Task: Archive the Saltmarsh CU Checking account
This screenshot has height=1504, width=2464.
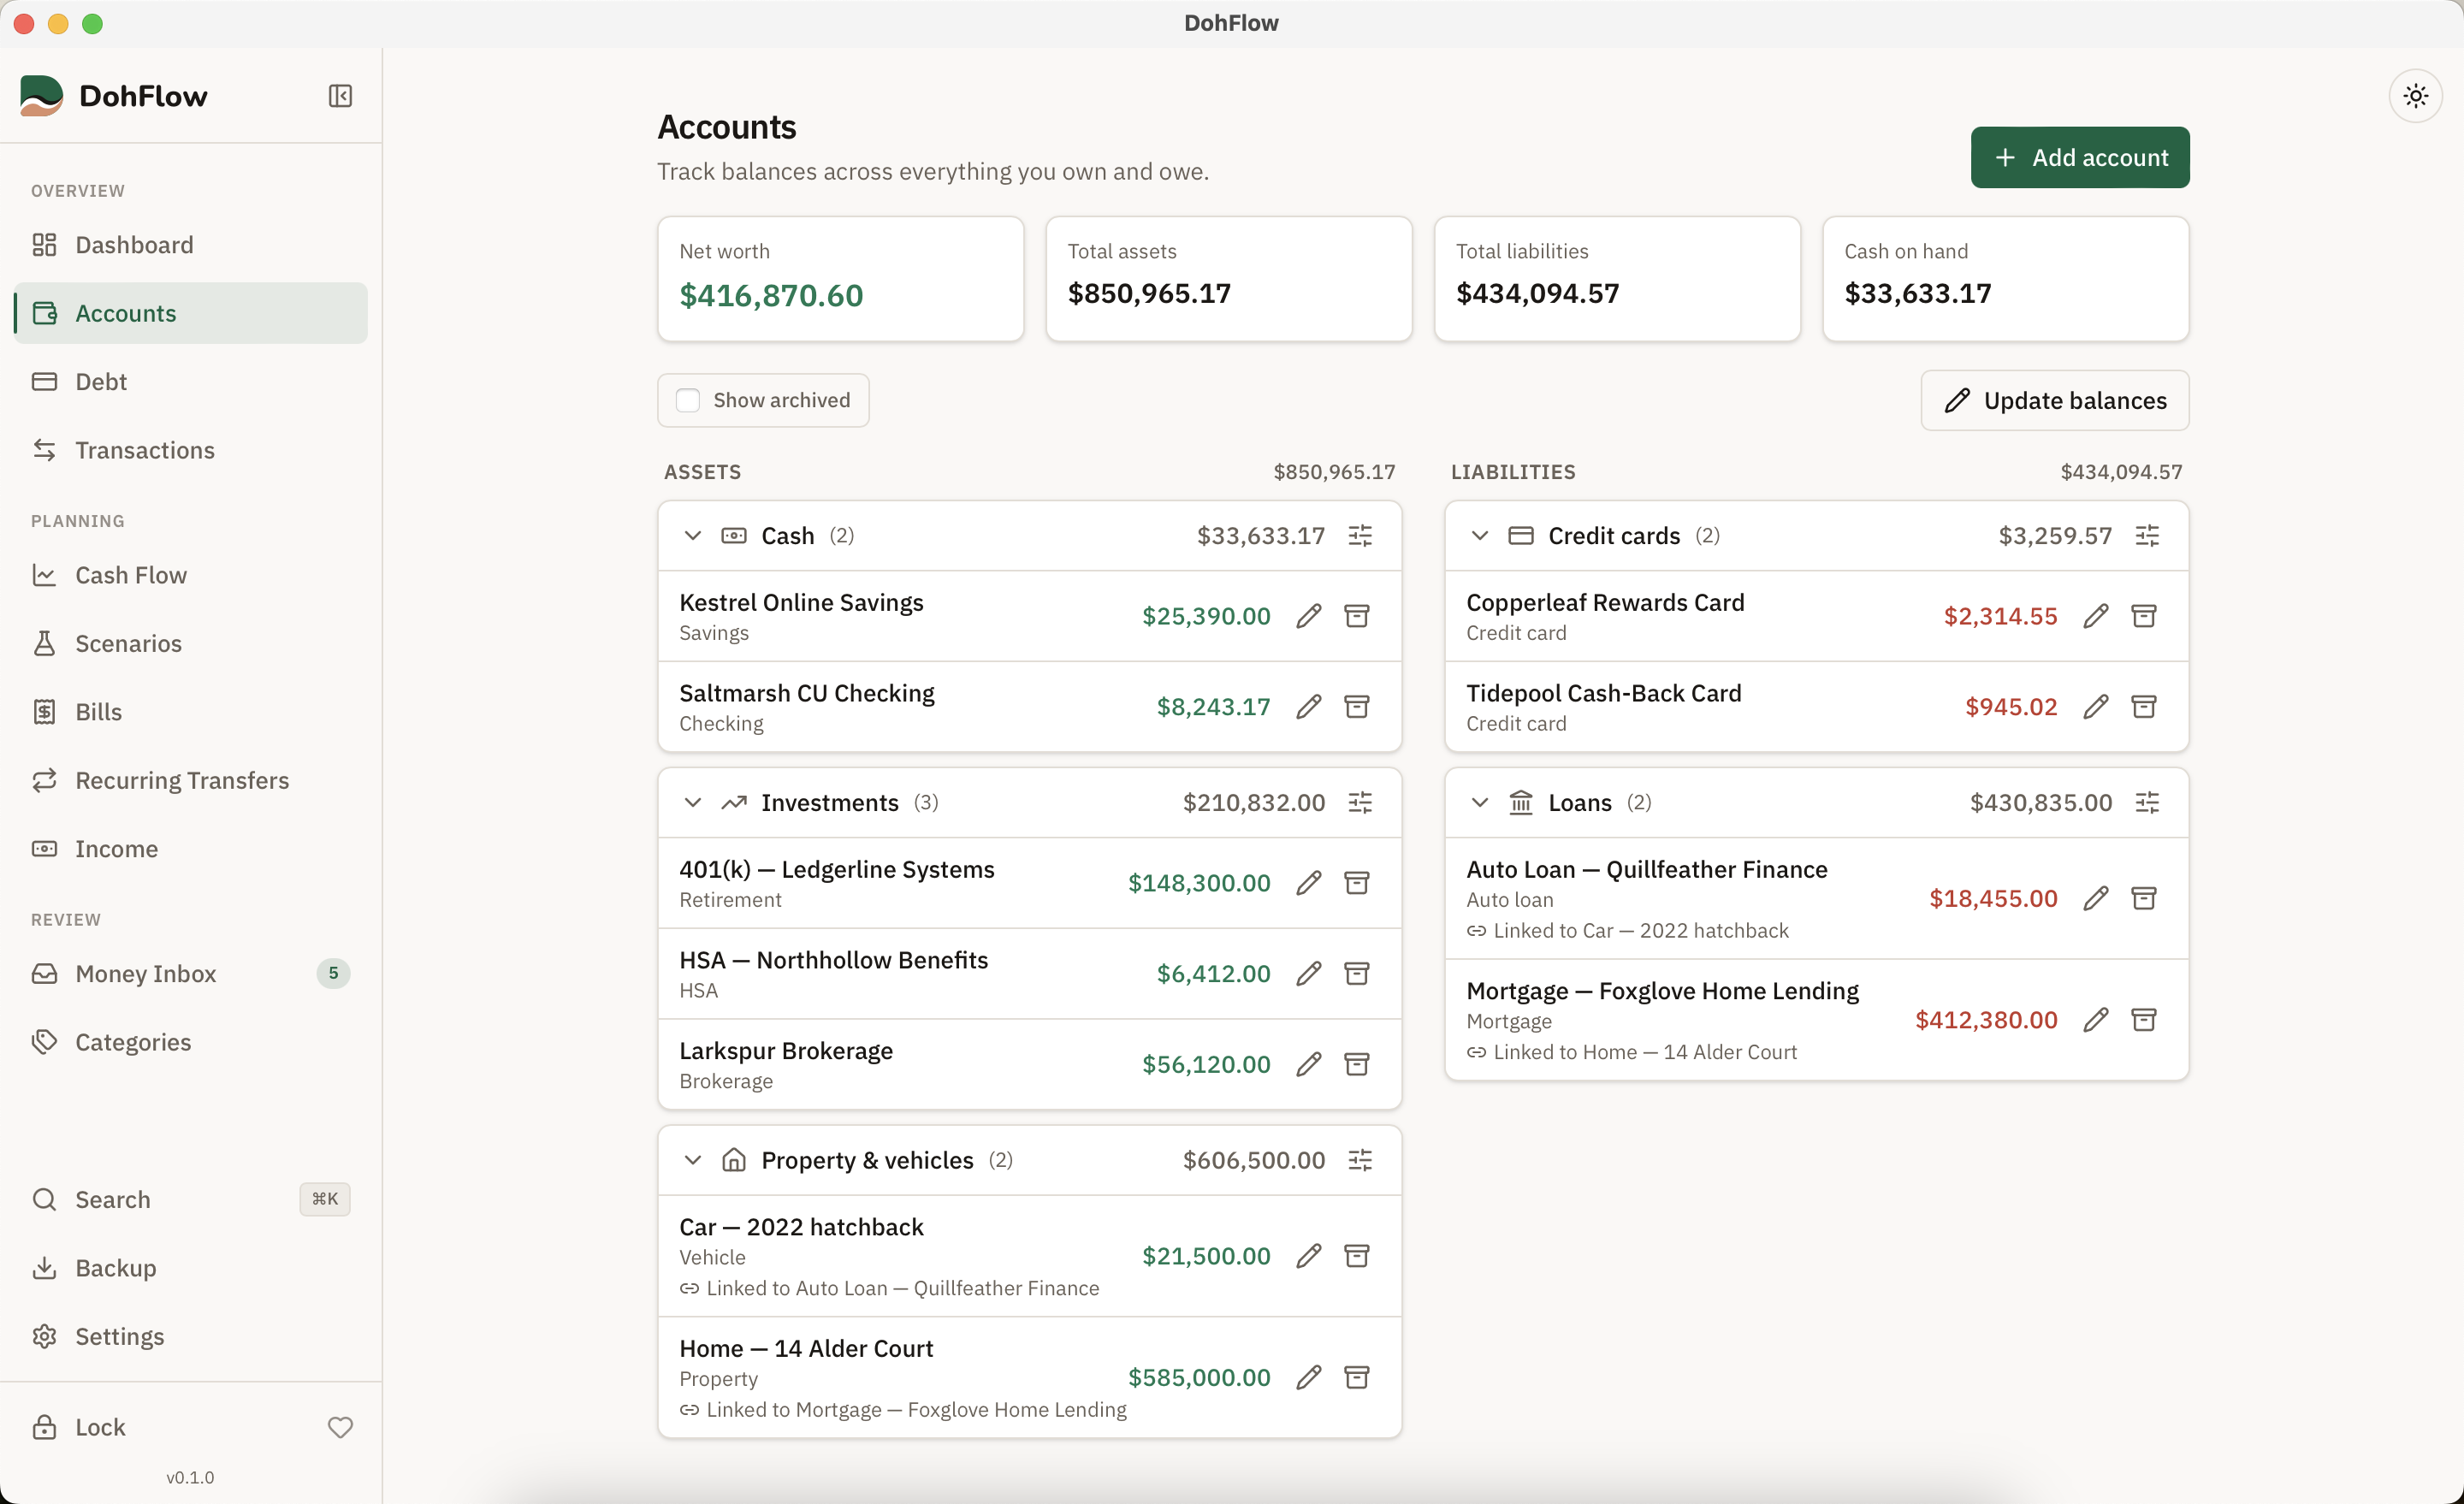Action: tap(1357, 707)
